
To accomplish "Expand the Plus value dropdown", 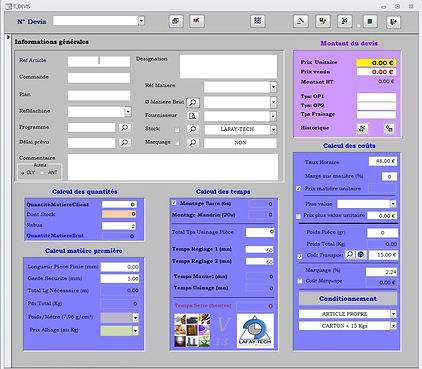I will (393, 204).
